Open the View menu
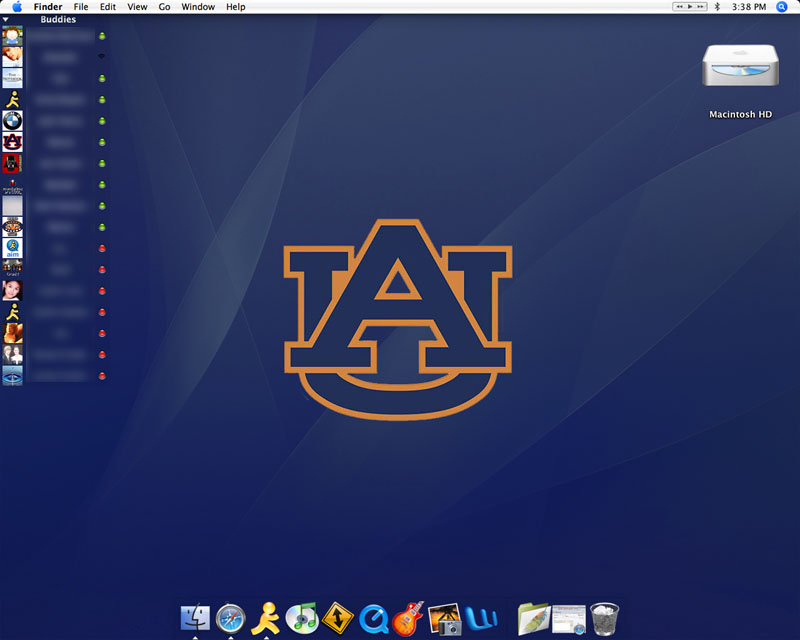800x640 pixels. coord(137,7)
